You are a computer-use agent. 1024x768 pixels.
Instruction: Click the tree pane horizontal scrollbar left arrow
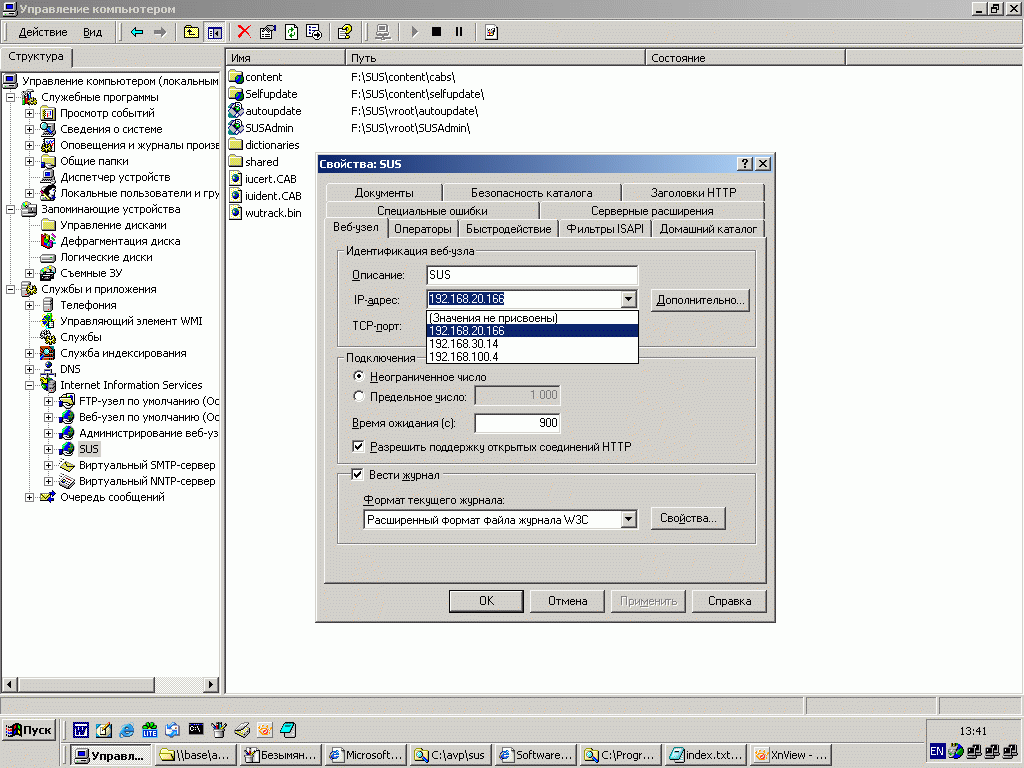(10, 684)
